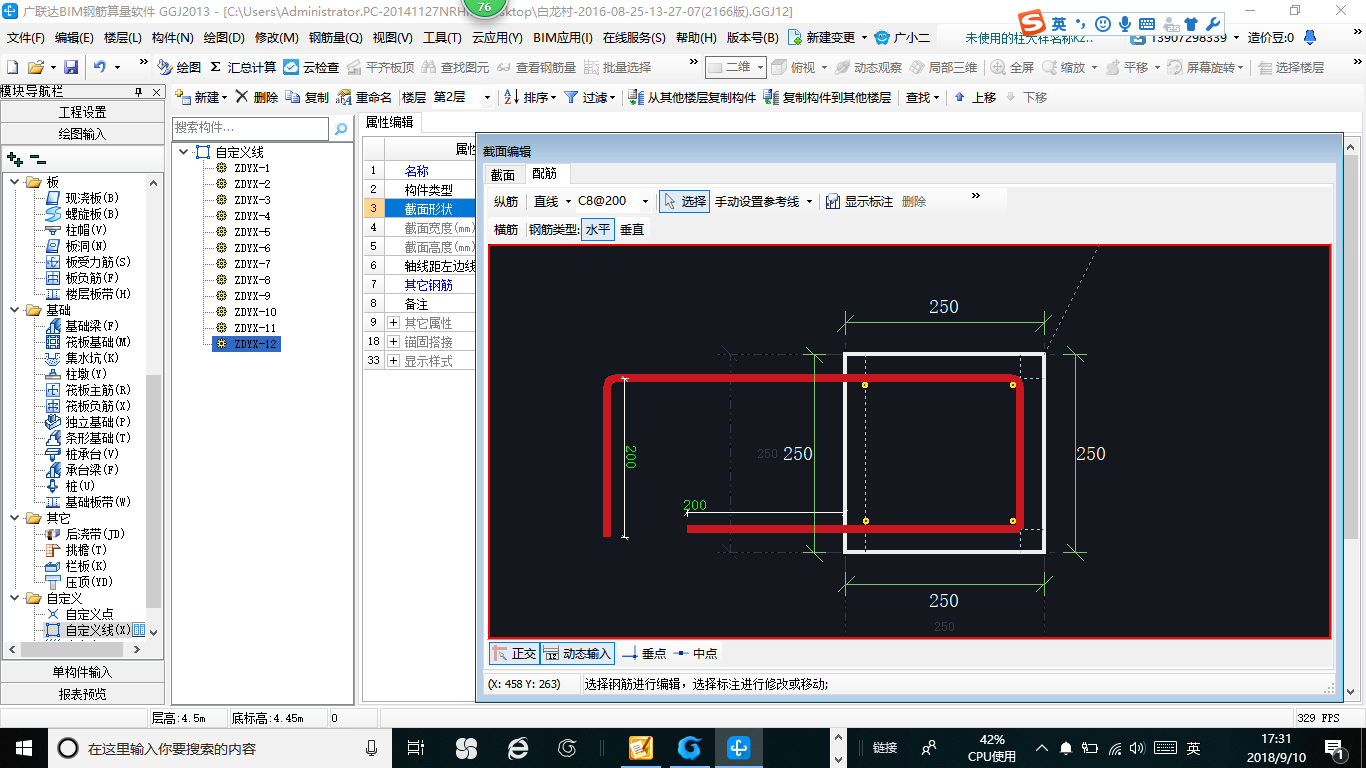Viewport: 1366px width, 768px height.
Task: Click the 工程设置 panel button
Action: [82, 112]
